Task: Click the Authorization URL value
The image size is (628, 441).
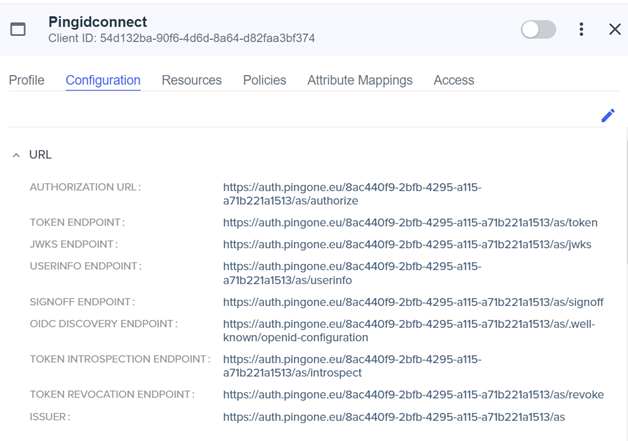Action: click(351, 194)
